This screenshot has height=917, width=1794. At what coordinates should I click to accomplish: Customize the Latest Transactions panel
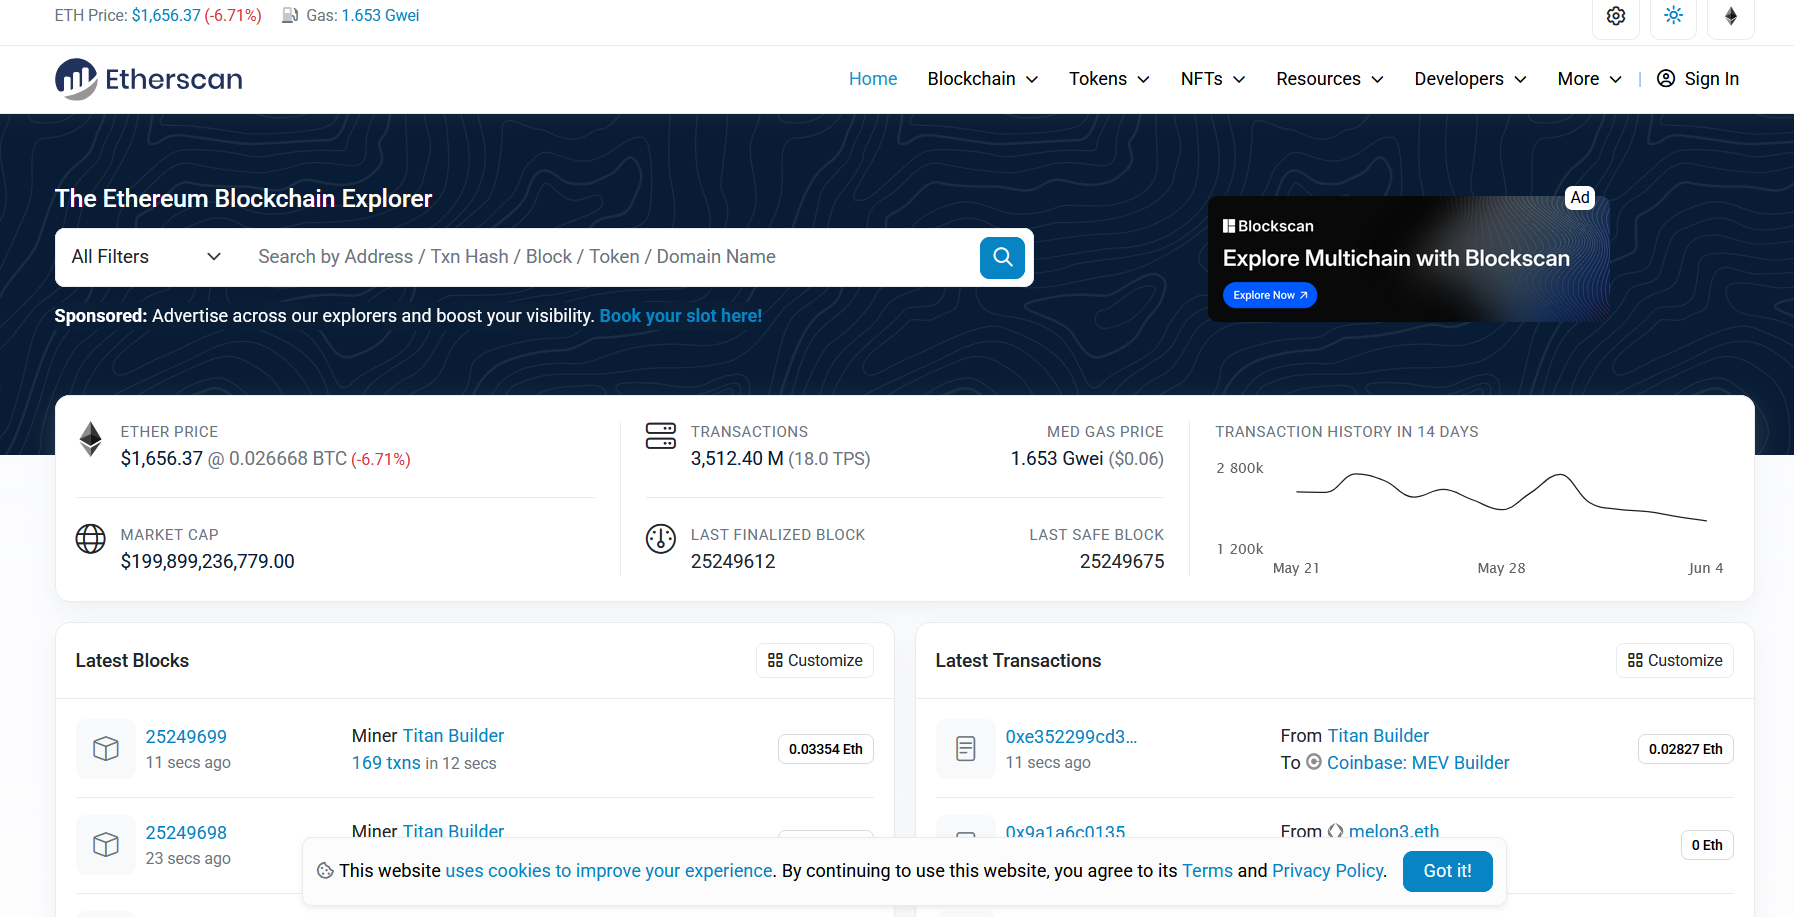(x=1675, y=661)
